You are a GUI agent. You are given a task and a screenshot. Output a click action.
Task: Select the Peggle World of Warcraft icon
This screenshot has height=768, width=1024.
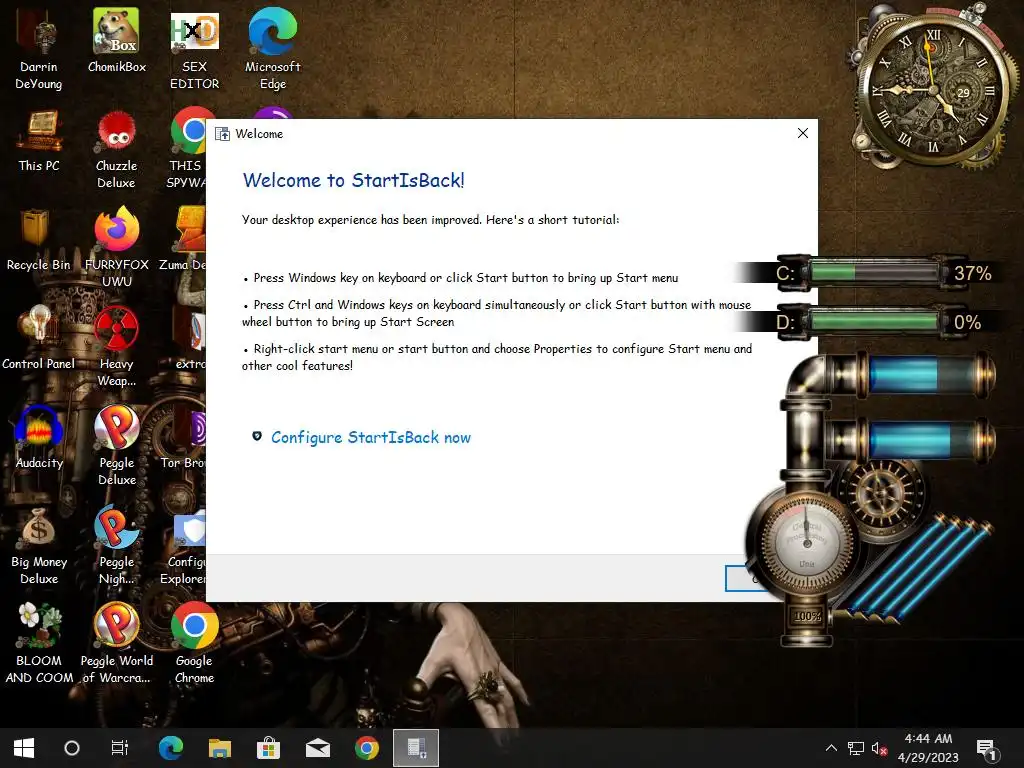click(x=116, y=644)
